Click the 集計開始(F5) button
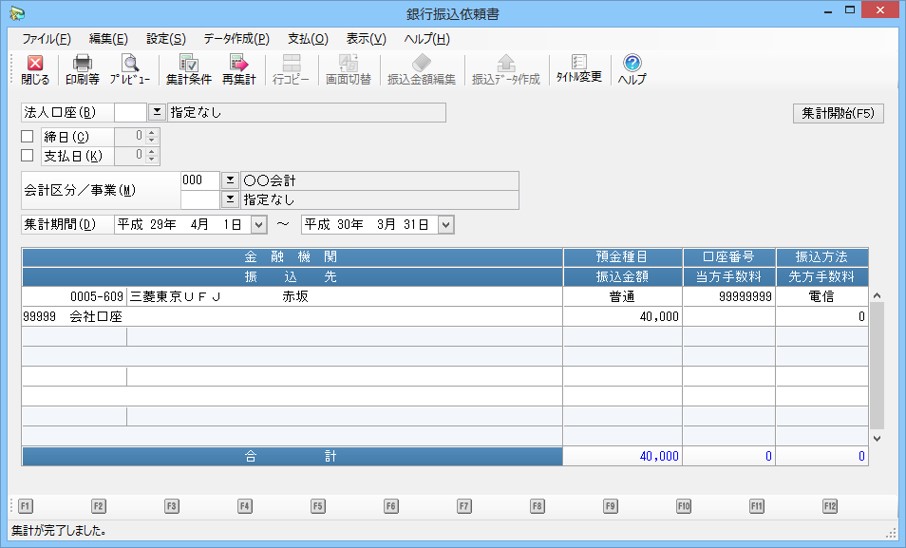This screenshot has width=906, height=548. pyautogui.click(x=838, y=113)
